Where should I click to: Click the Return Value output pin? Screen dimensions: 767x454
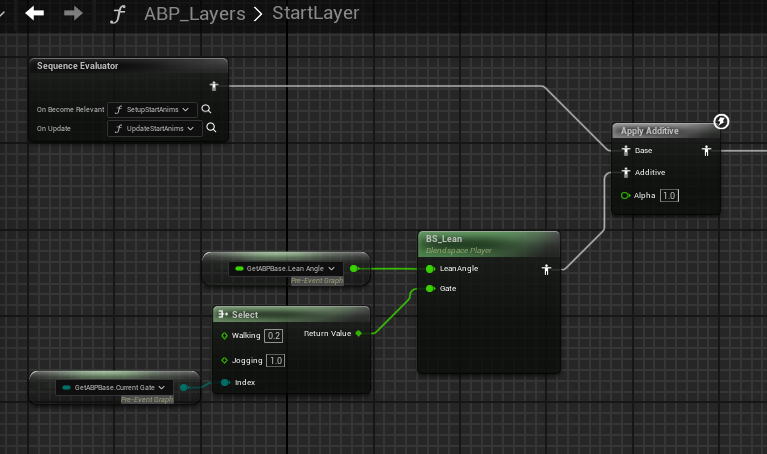pyautogui.click(x=359, y=334)
